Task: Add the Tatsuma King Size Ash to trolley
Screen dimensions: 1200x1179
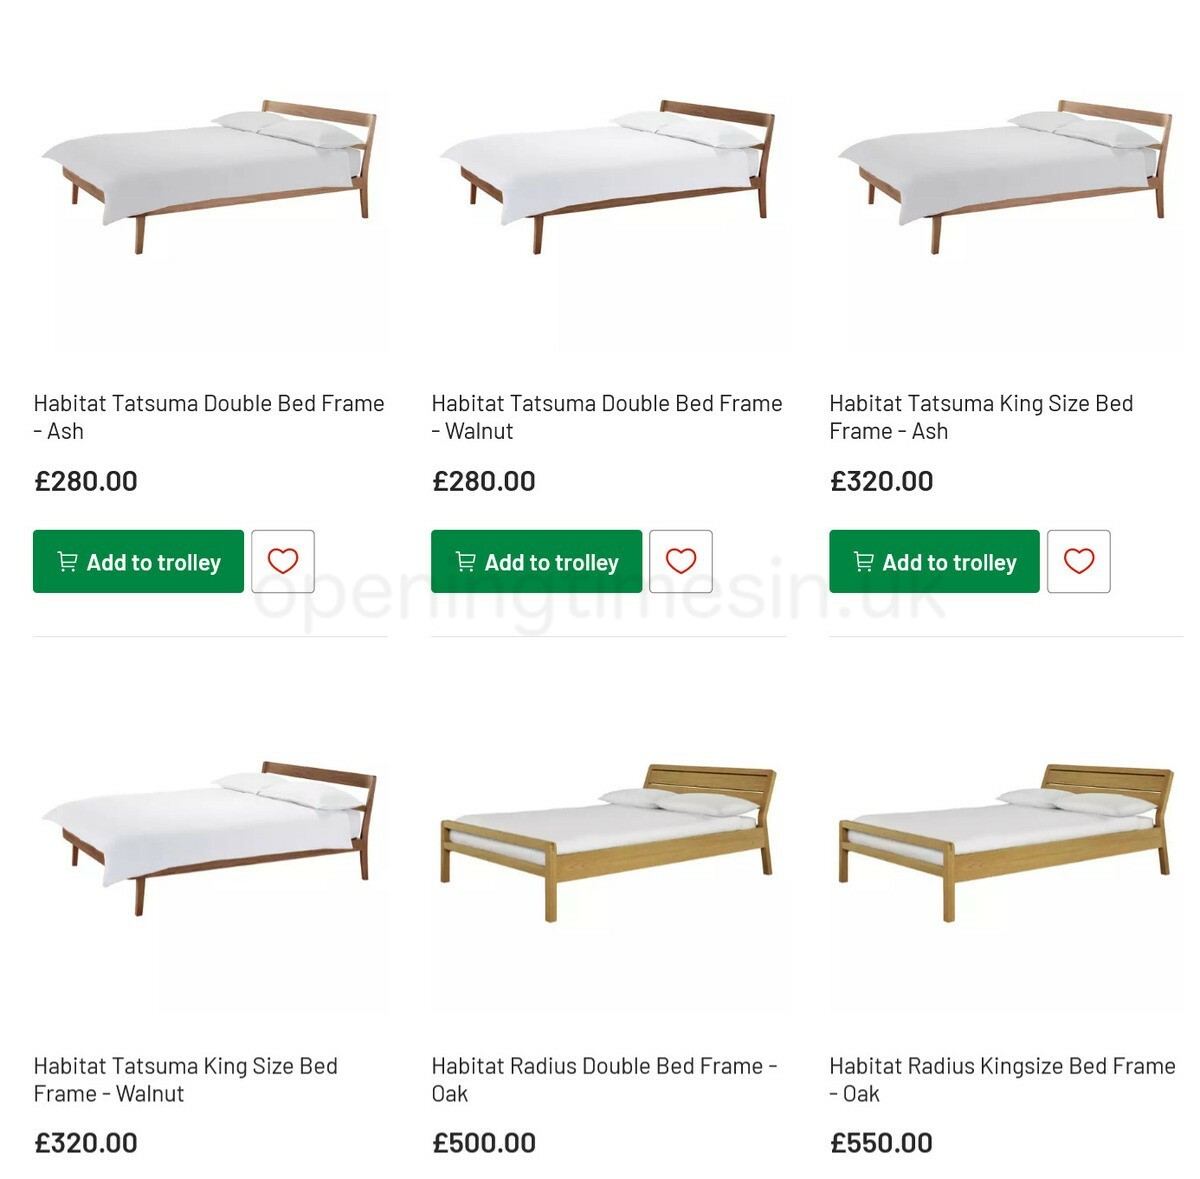Action: point(933,561)
